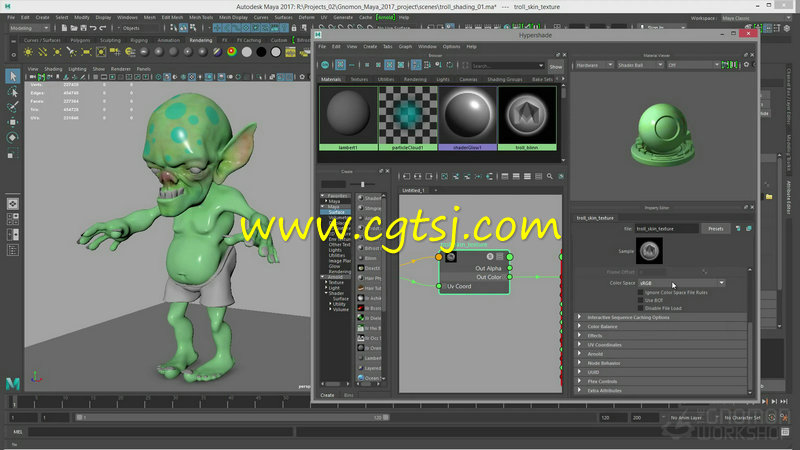Select the lambert1 material thumbnail
Image resolution: width=800 pixels, height=450 pixels.
348,118
